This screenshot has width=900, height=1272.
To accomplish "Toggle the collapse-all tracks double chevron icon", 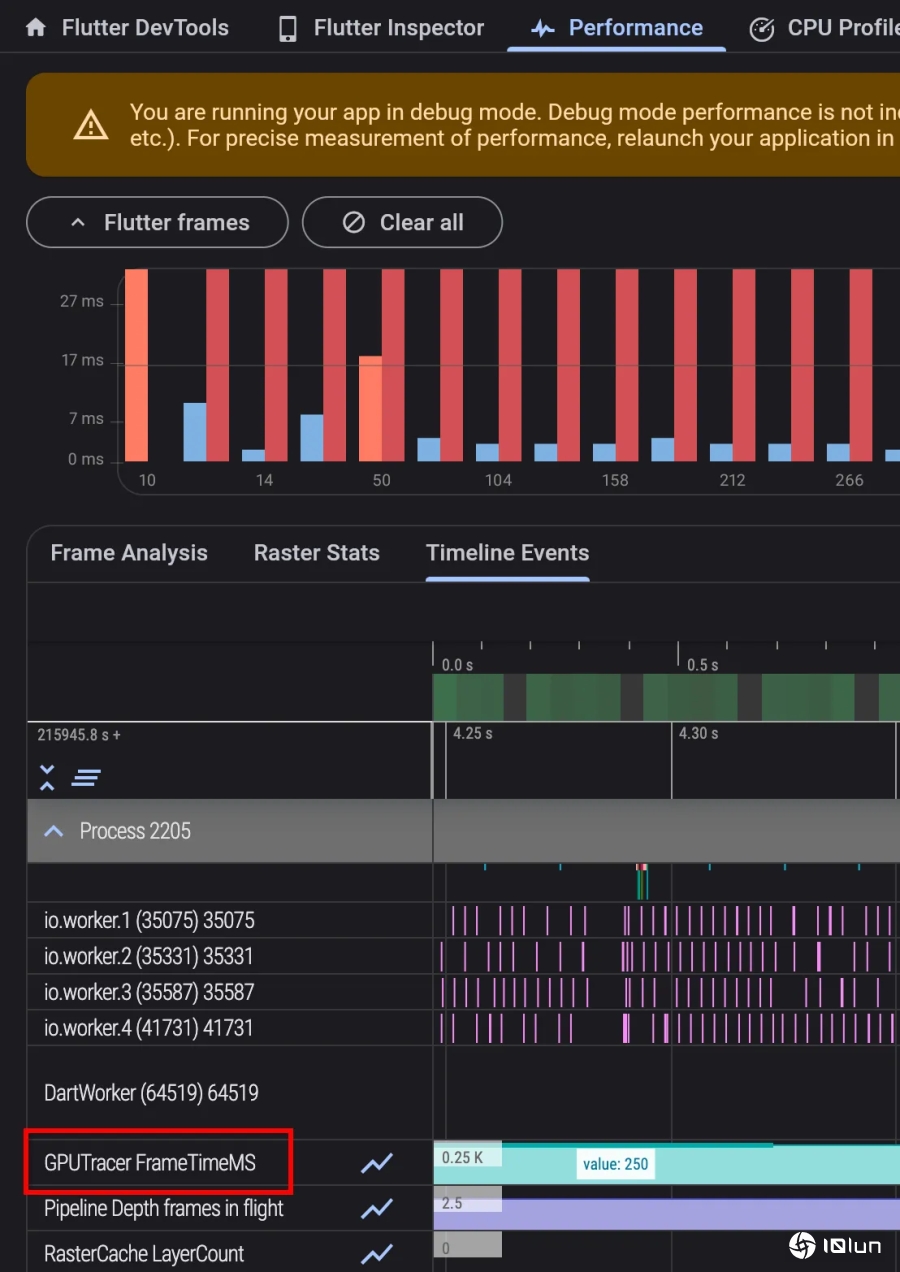I will pos(47,777).
